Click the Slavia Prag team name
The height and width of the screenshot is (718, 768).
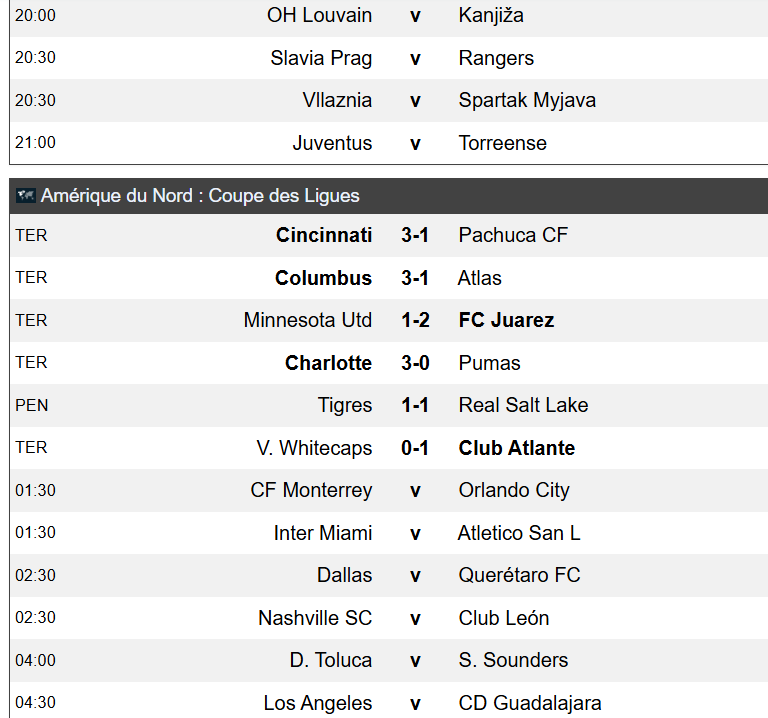[x=321, y=58]
